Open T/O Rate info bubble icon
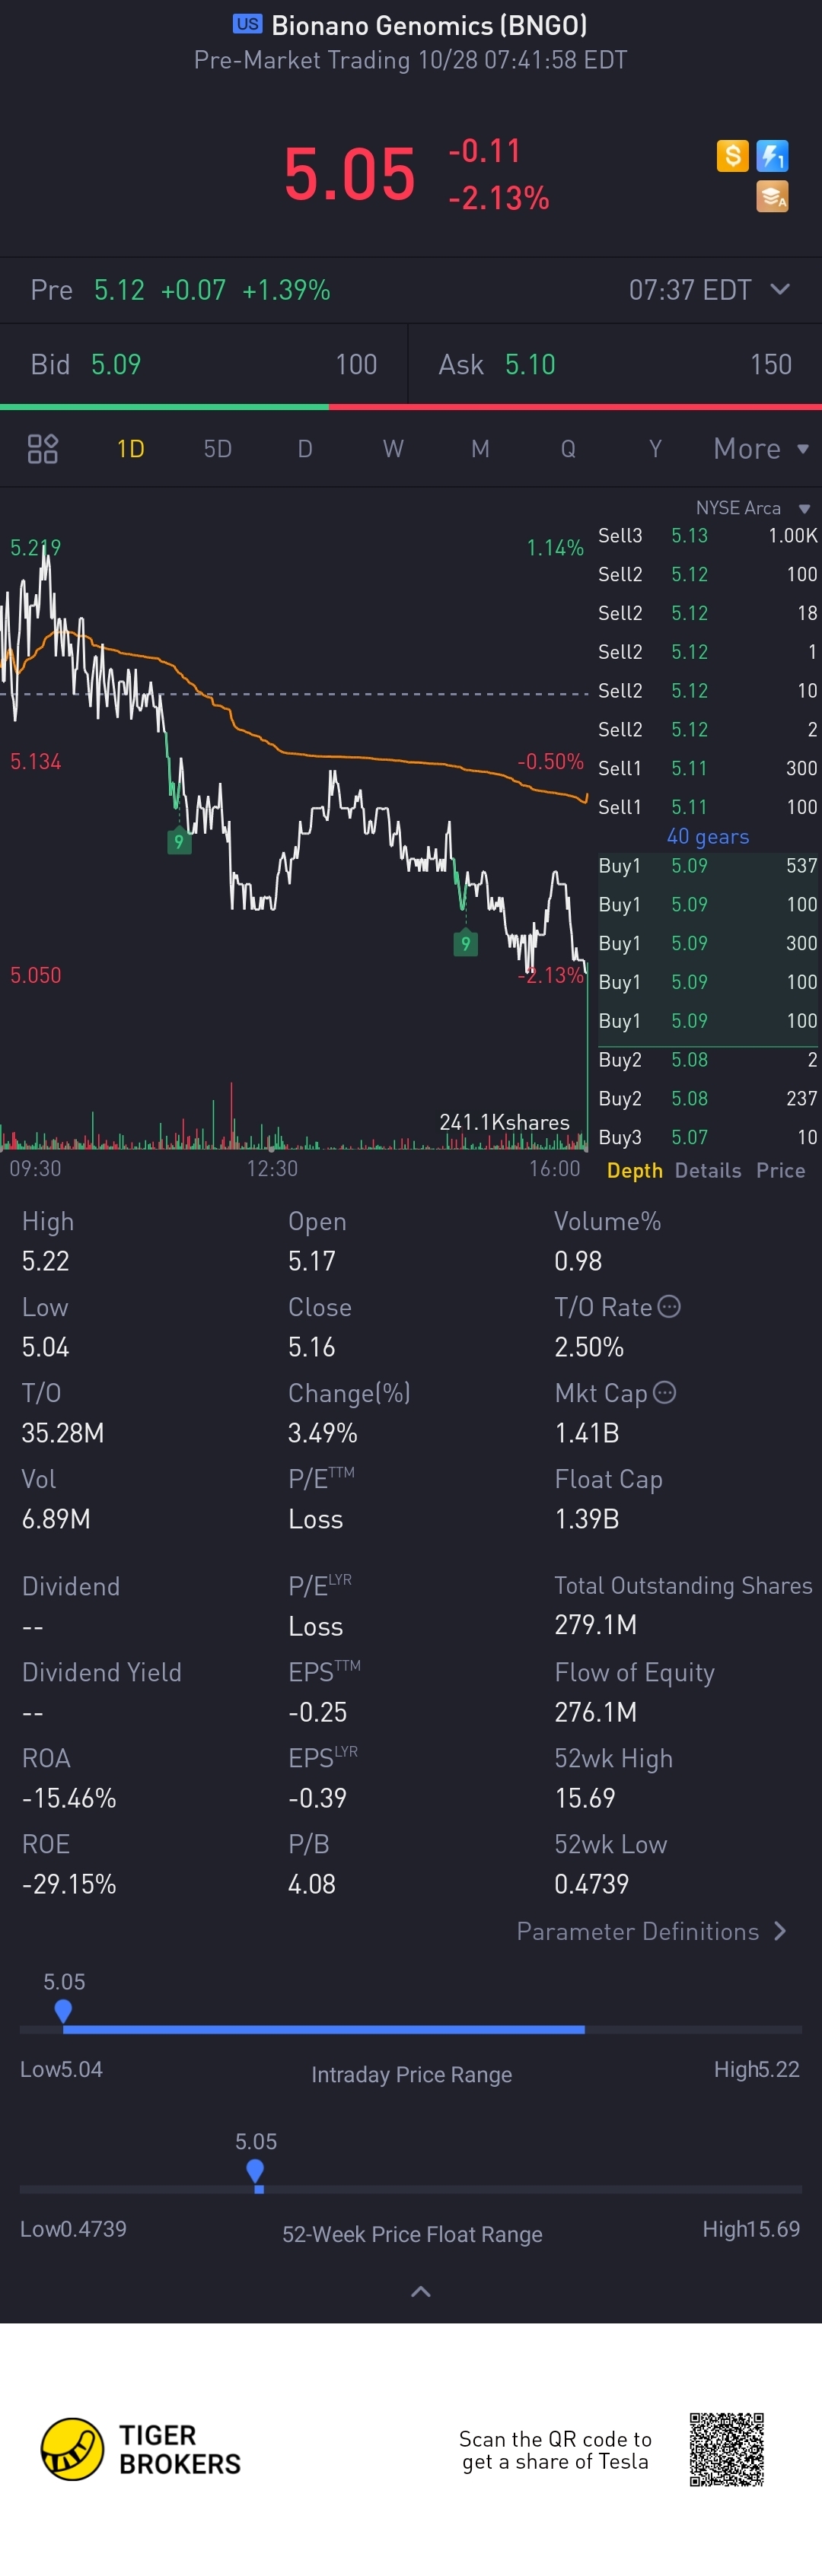The width and height of the screenshot is (822, 2576). (x=670, y=1306)
